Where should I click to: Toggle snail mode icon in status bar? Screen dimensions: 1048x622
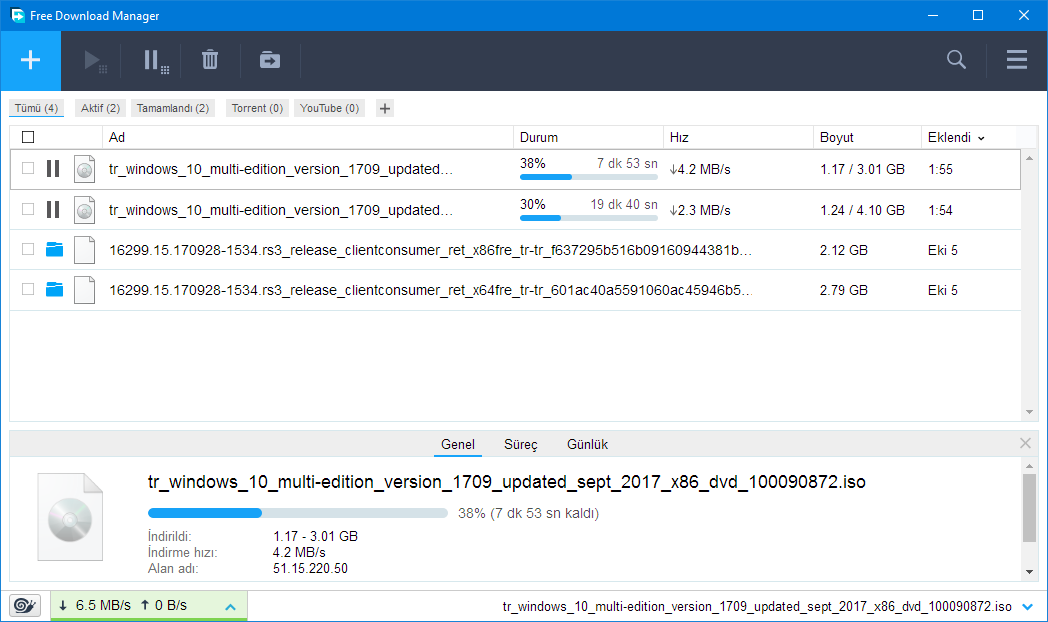click(25, 605)
